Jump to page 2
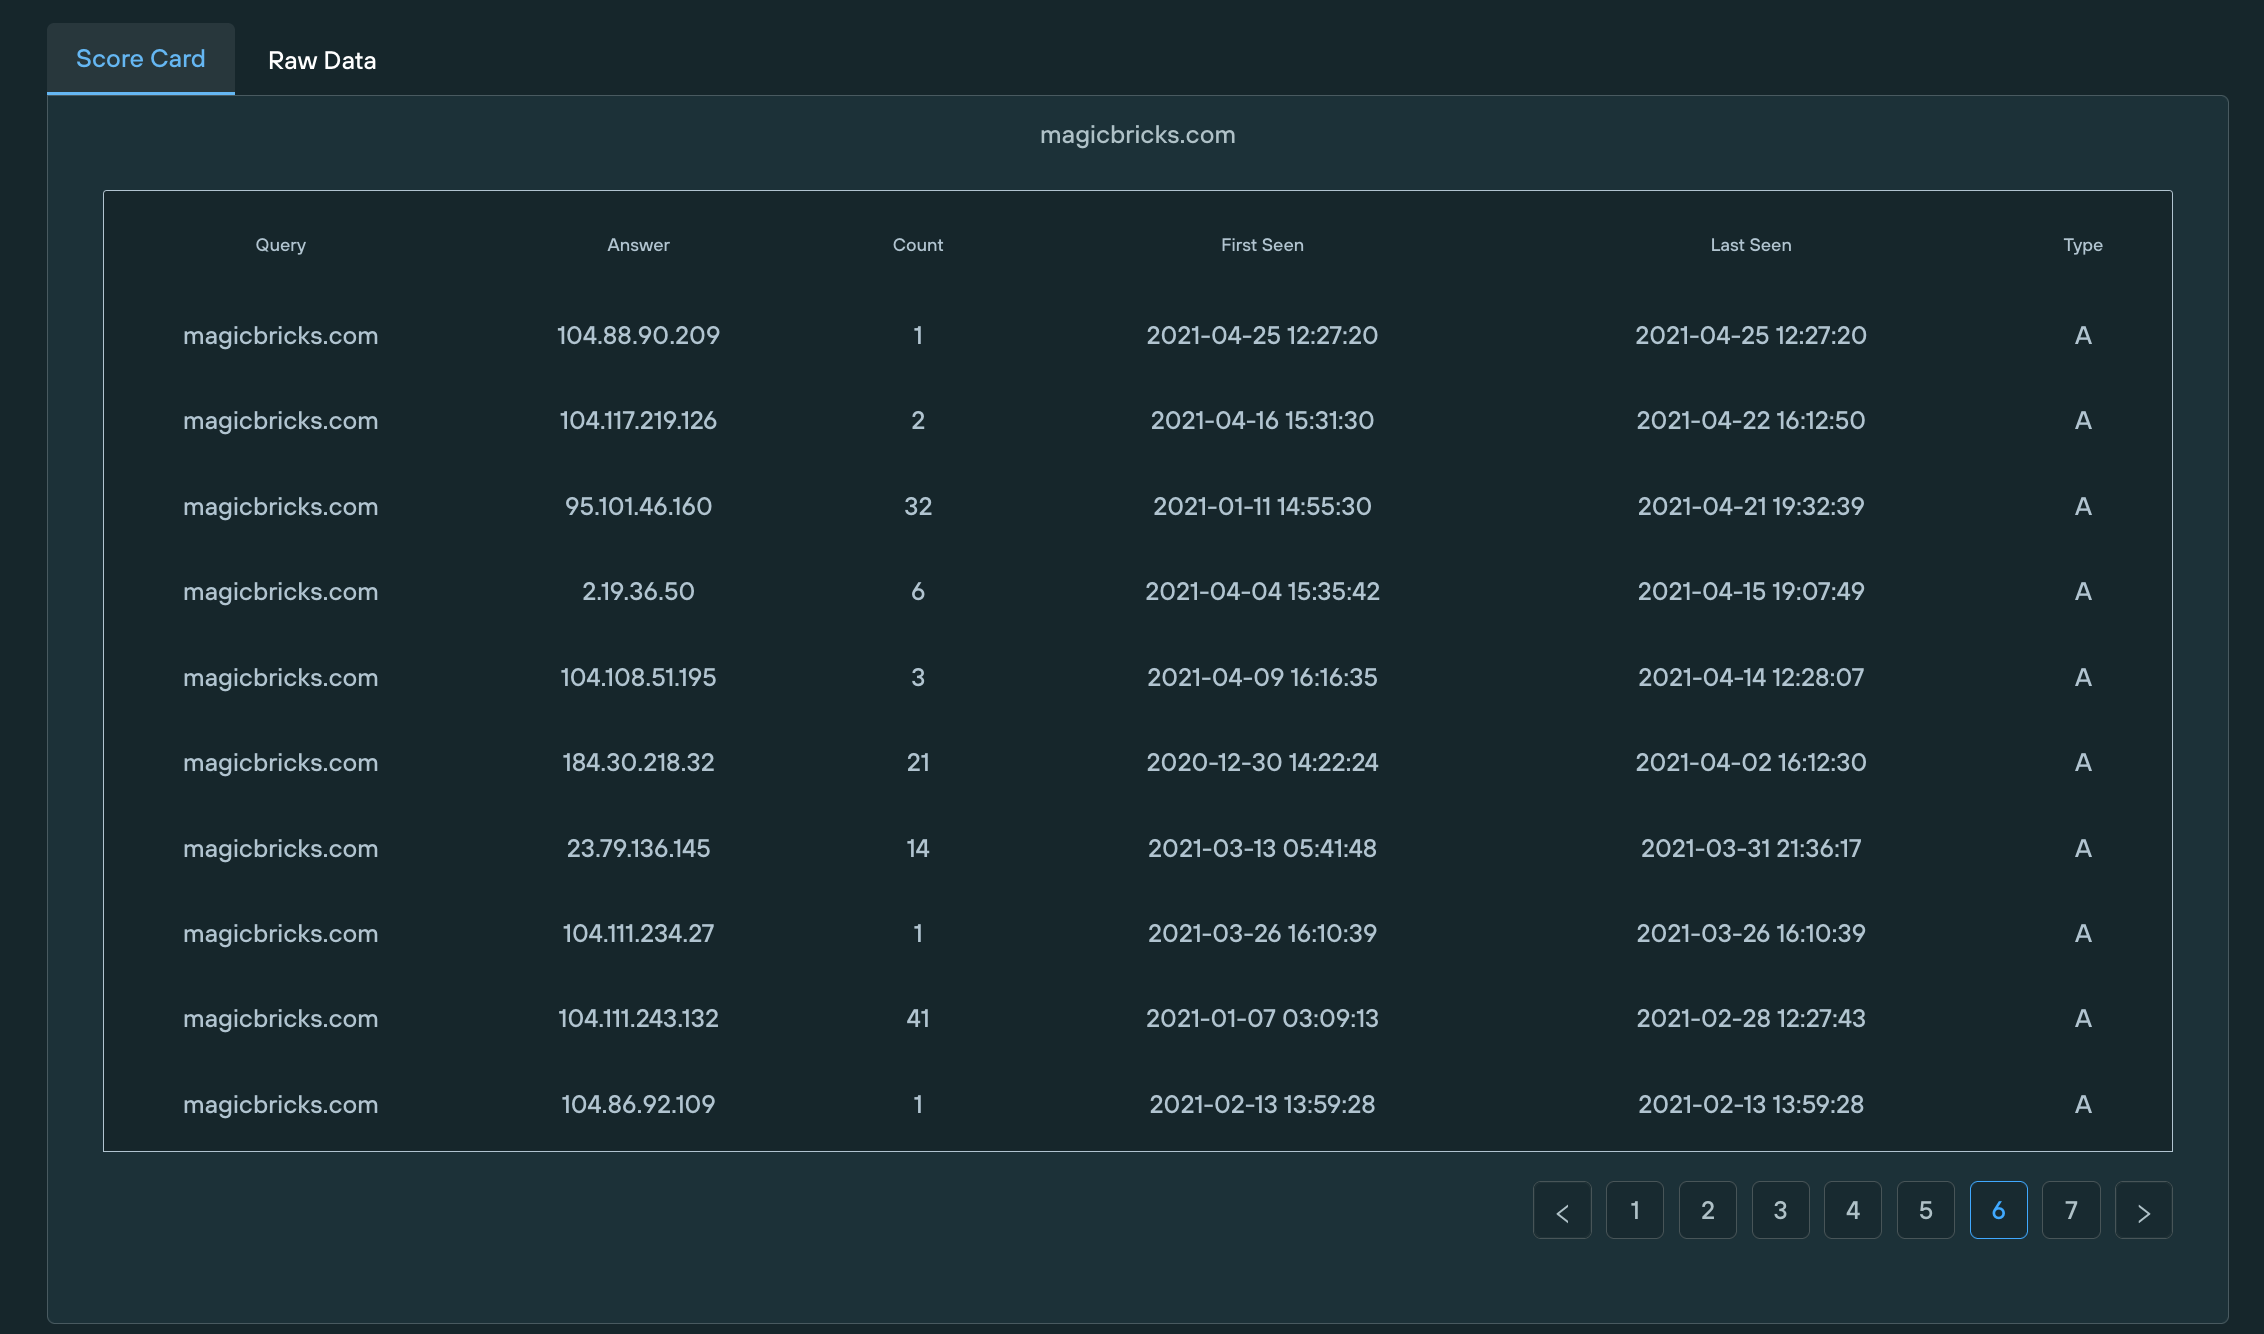This screenshot has width=2264, height=1334. pyautogui.click(x=1708, y=1210)
